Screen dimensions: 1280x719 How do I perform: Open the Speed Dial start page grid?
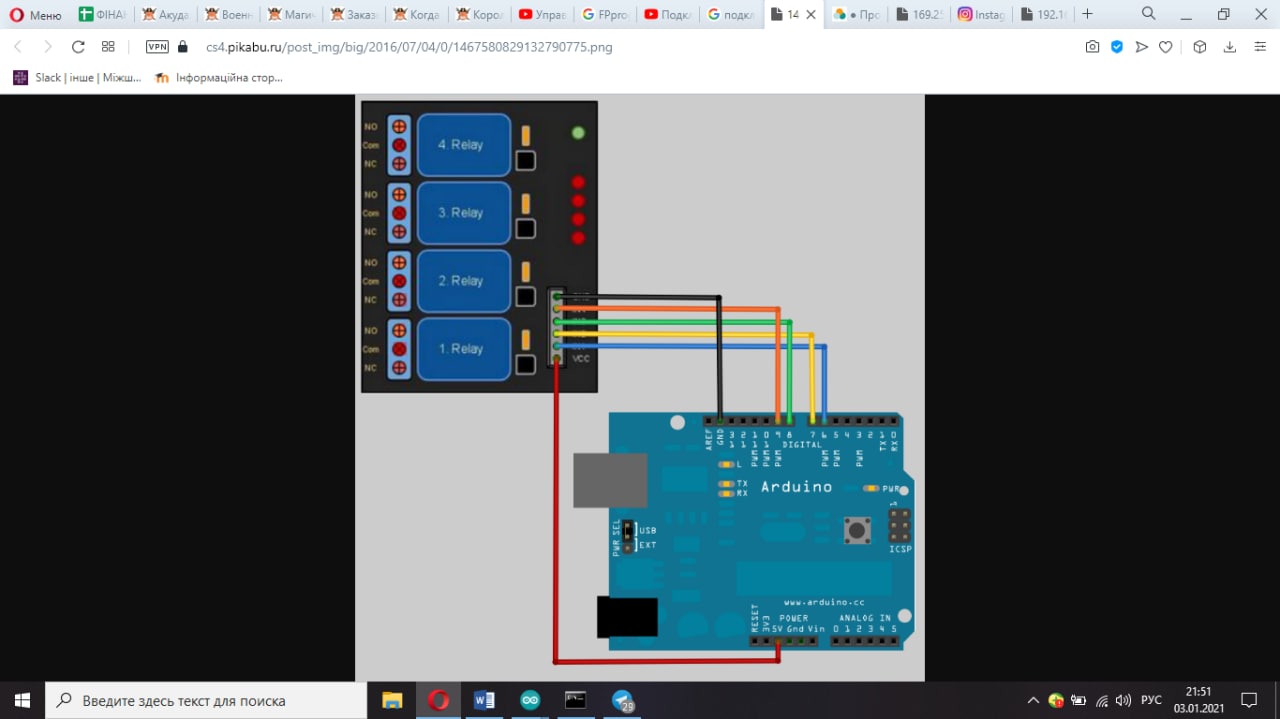point(108,47)
